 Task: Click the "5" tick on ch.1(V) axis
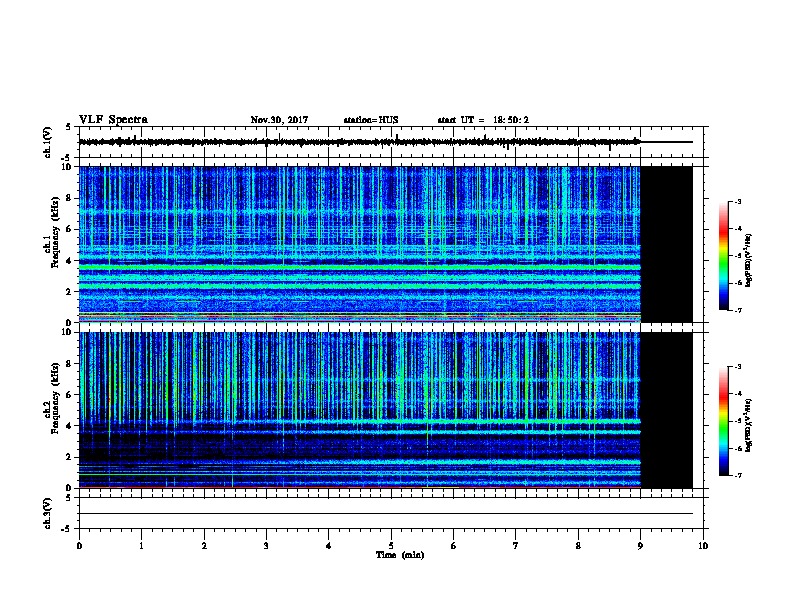69,127
